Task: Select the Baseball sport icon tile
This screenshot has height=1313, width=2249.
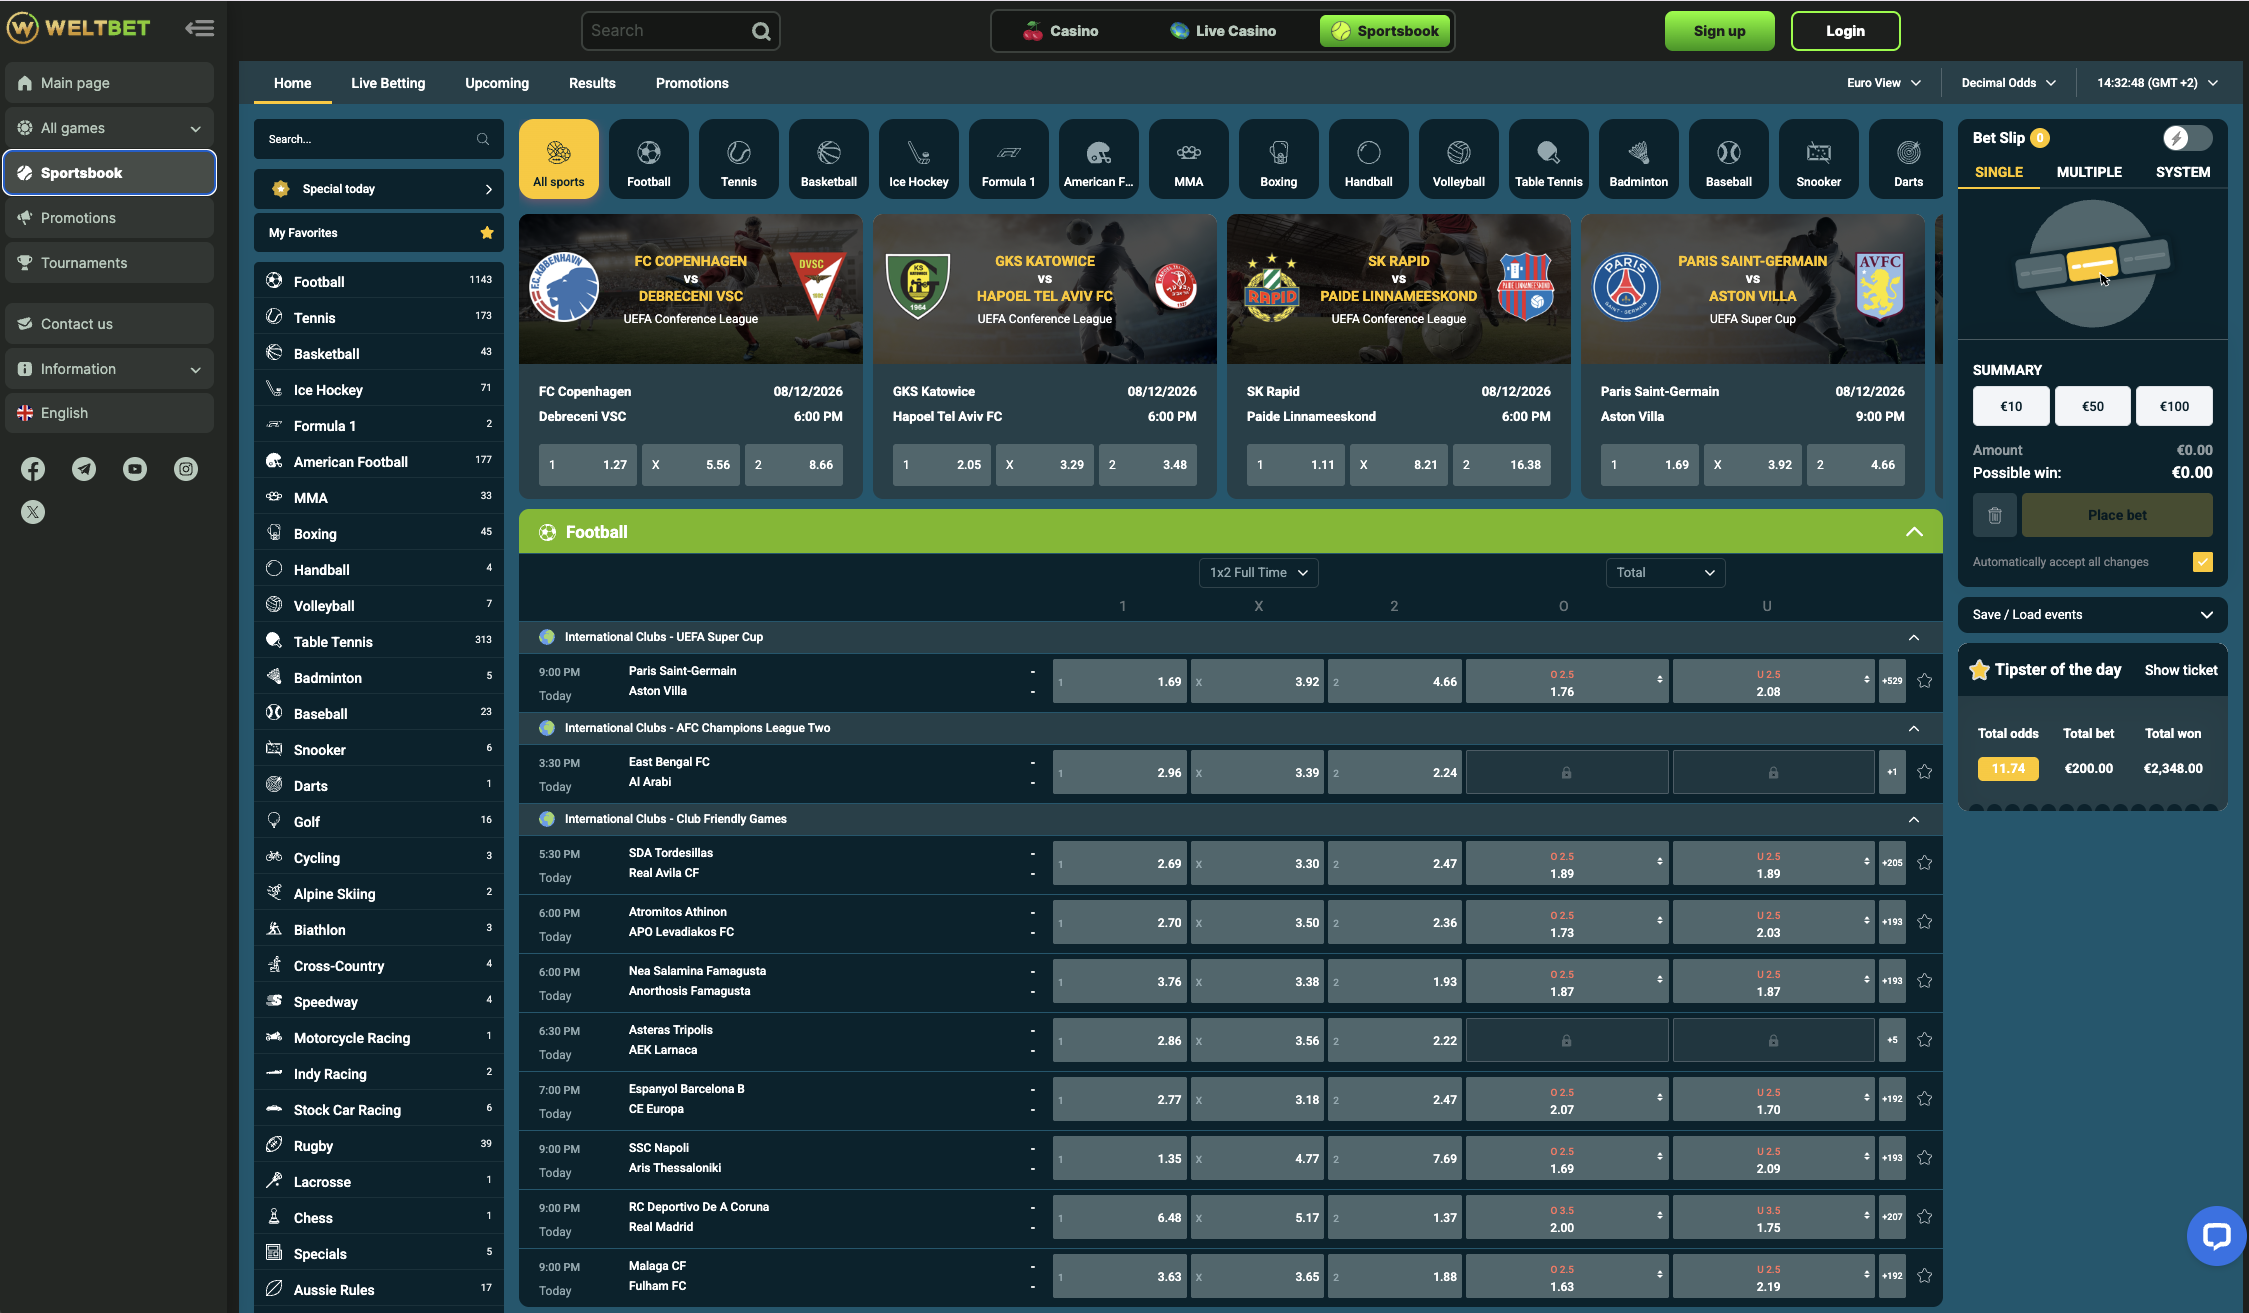Action: (1728, 159)
